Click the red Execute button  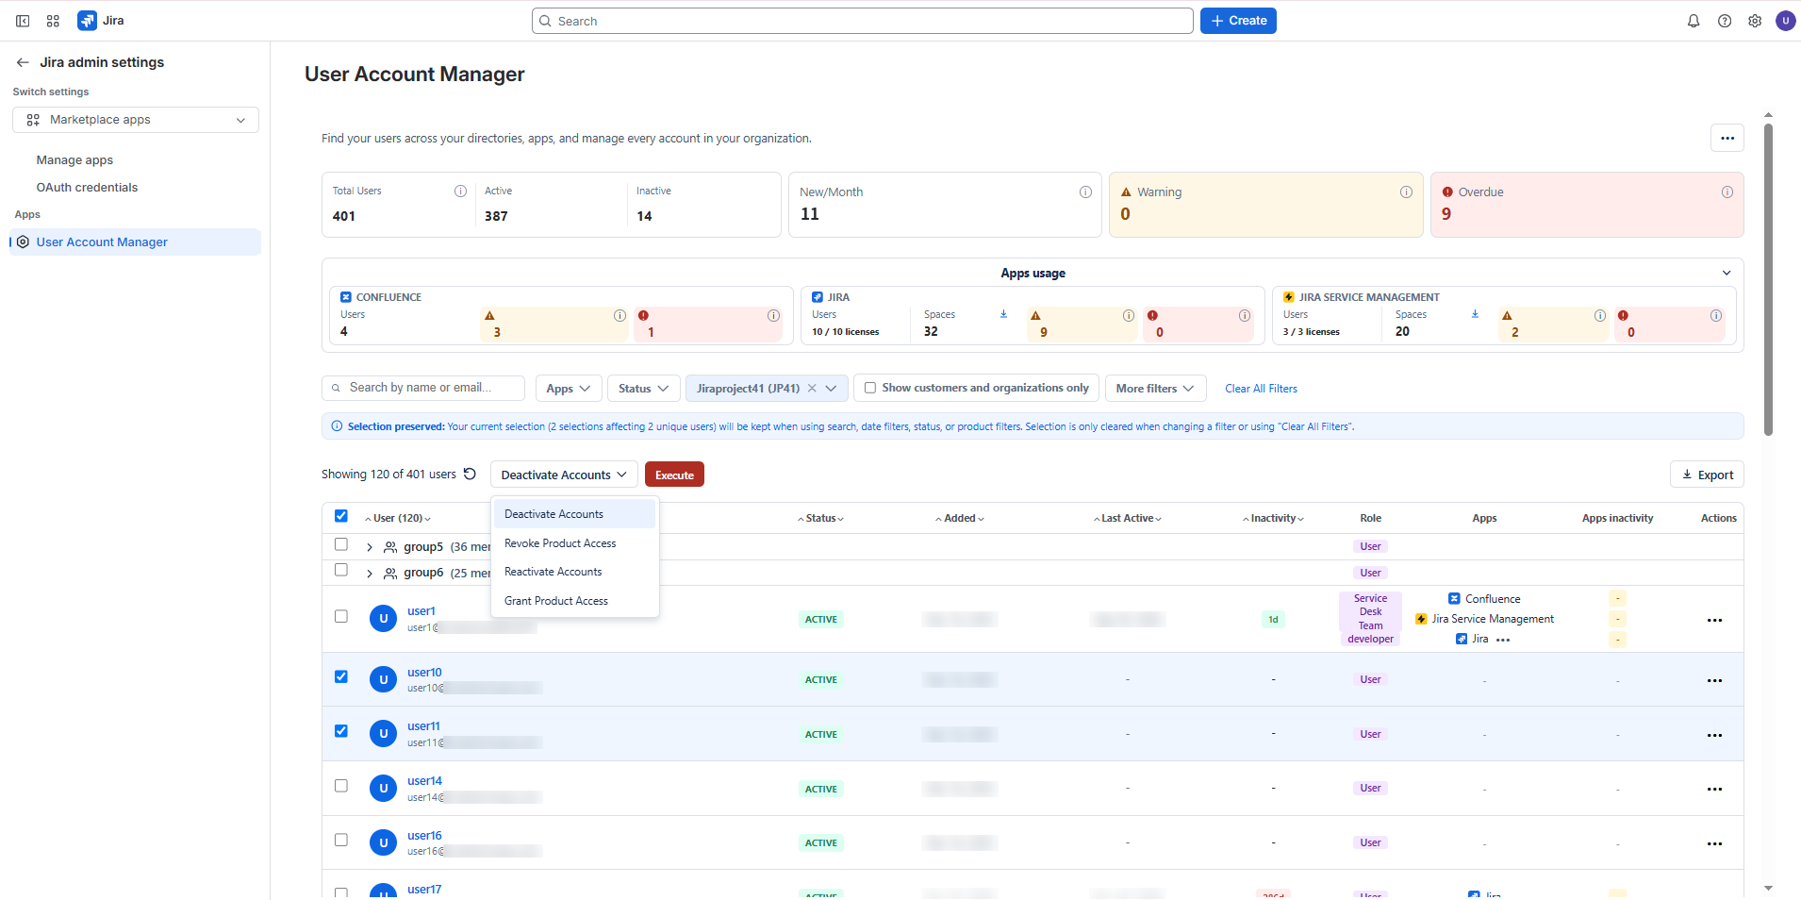pyautogui.click(x=674, y=475)
